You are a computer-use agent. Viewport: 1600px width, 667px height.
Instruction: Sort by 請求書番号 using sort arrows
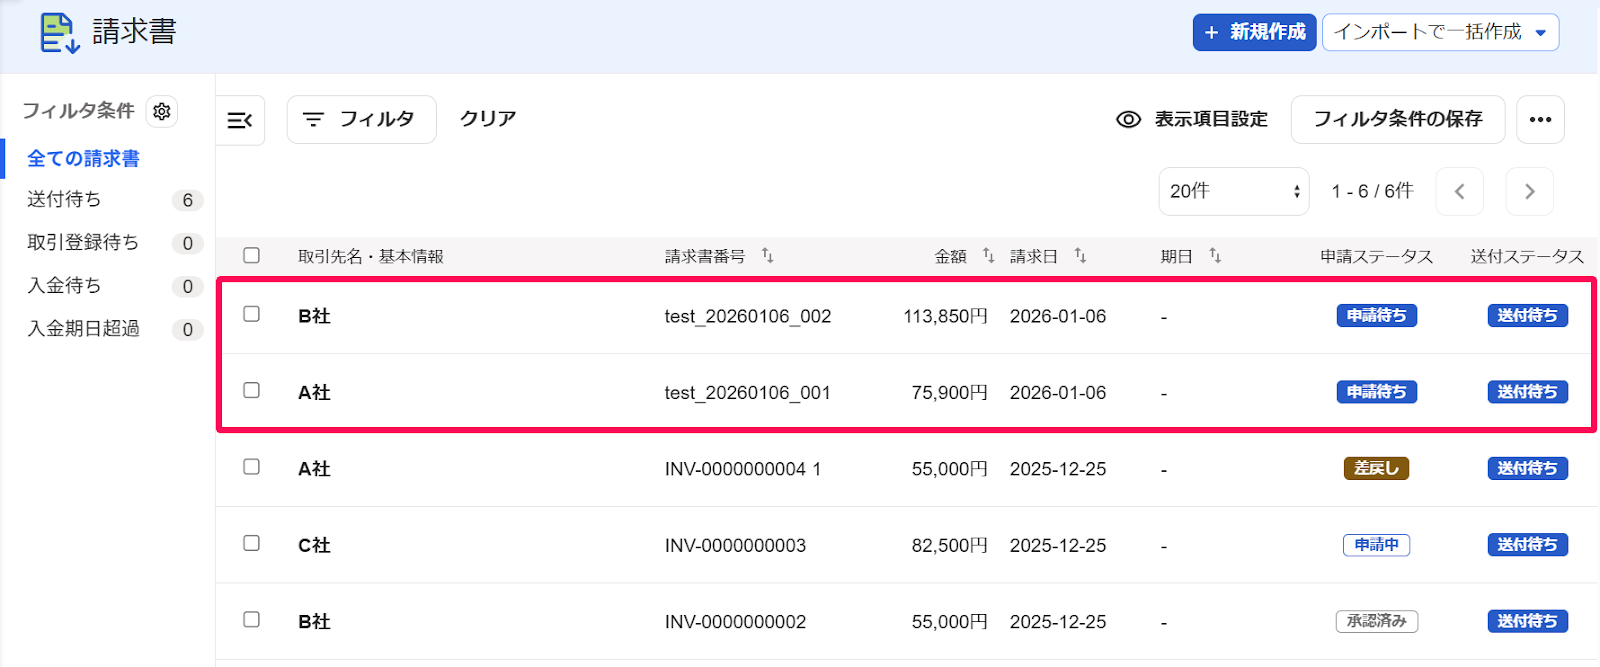(x=767, y=256)
